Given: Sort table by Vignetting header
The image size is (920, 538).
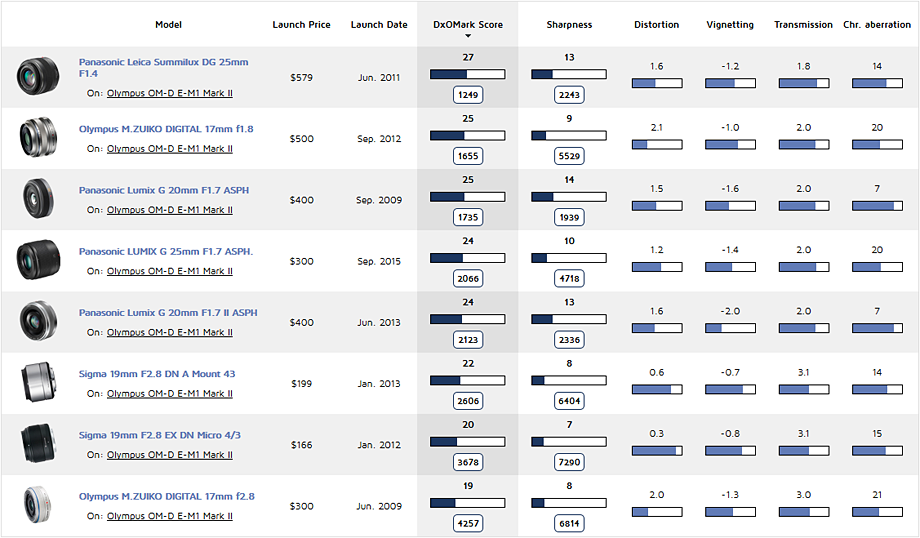Looking at the screenshot, I should coord(730,25).
